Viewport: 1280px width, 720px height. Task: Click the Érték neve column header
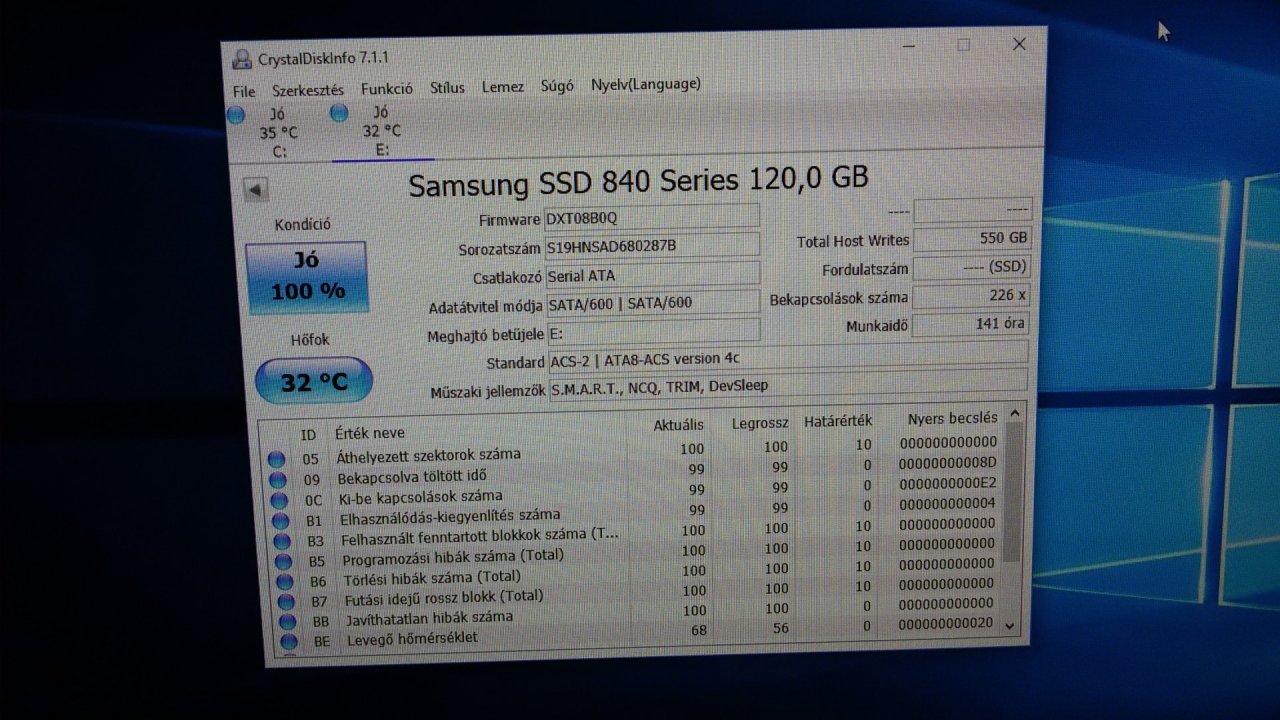point(370,433)
